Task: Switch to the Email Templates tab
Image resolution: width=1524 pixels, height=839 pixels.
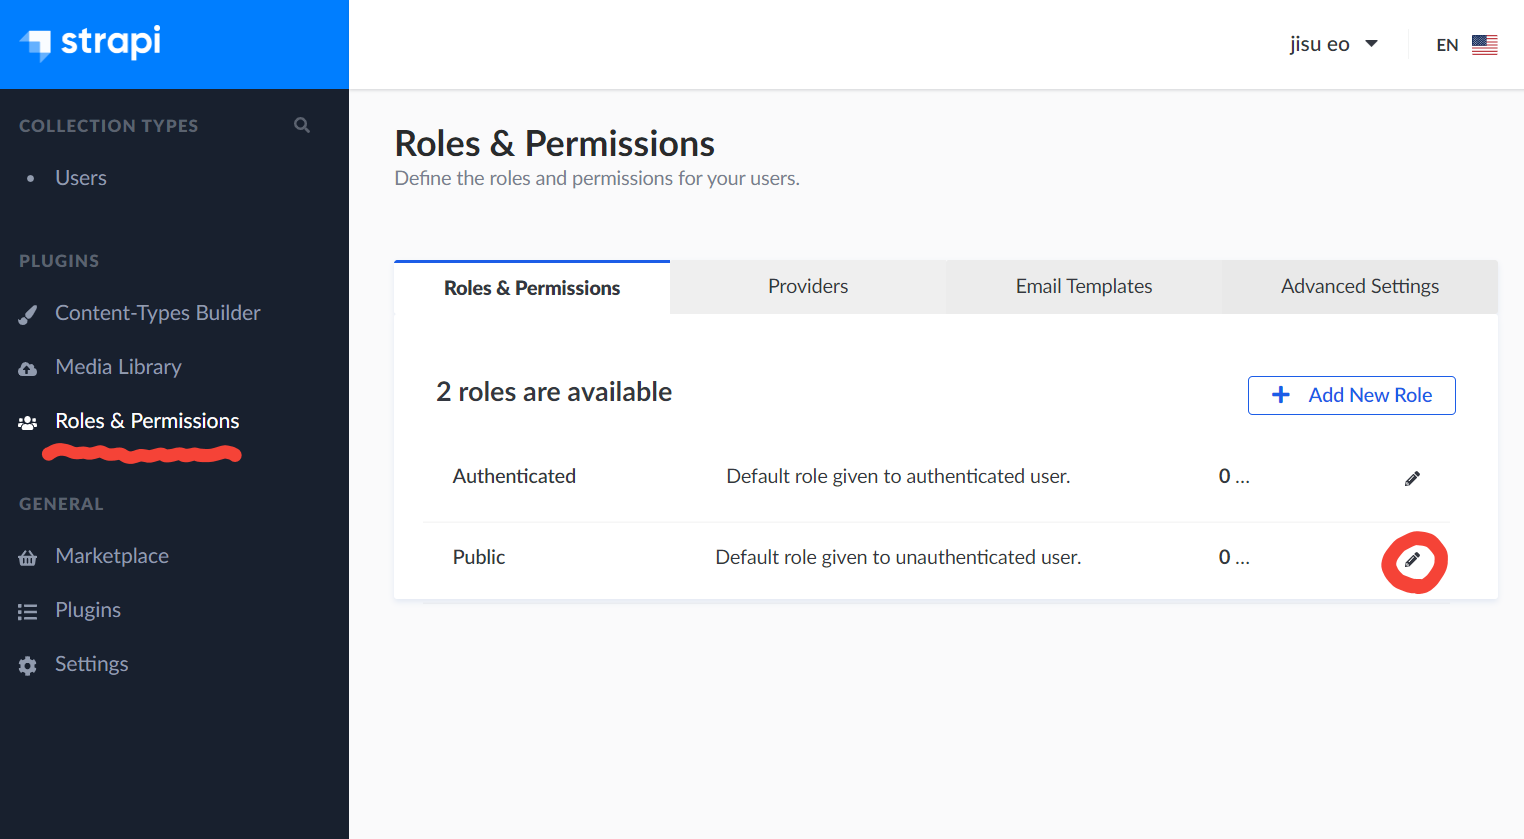Action: (x=1084, y=287)
